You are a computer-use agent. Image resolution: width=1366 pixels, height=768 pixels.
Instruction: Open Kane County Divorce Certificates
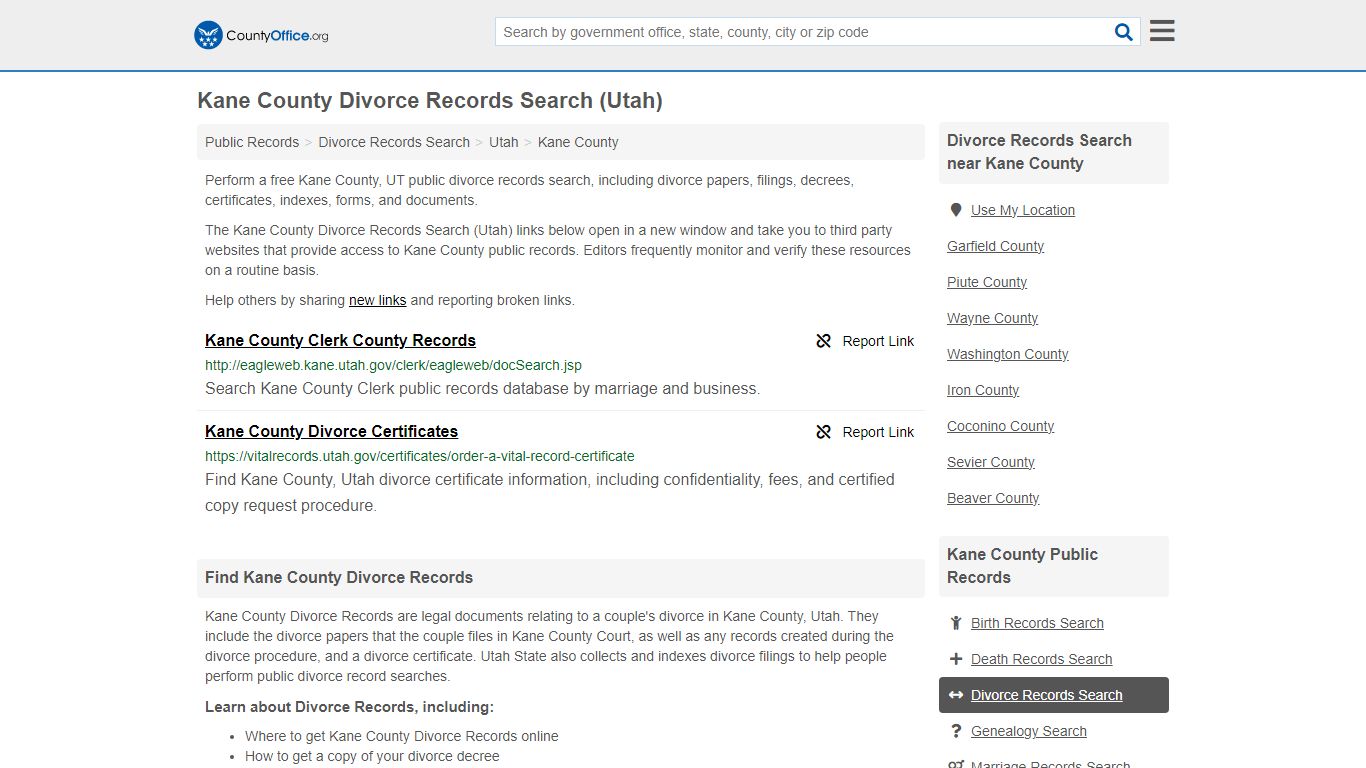(x=331, y=431)
